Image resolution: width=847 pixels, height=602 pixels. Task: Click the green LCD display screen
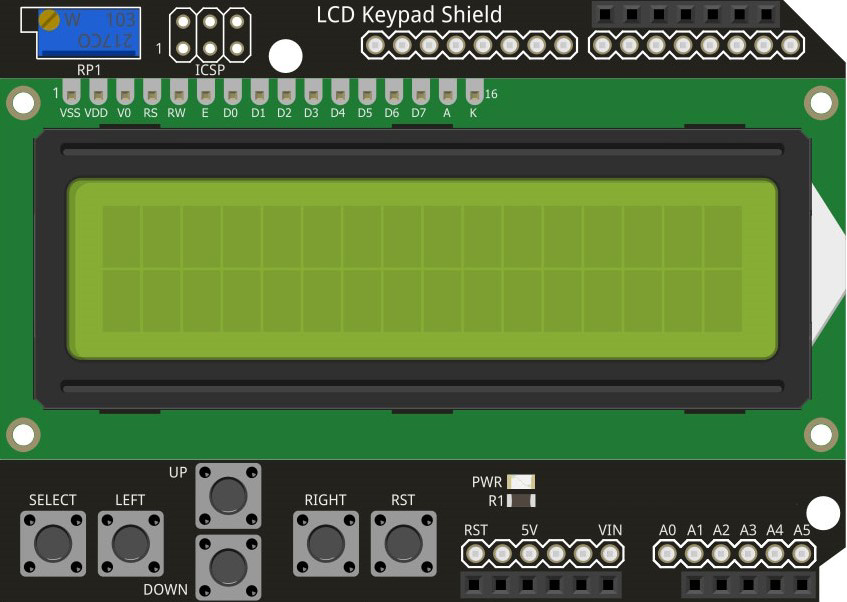422,269
